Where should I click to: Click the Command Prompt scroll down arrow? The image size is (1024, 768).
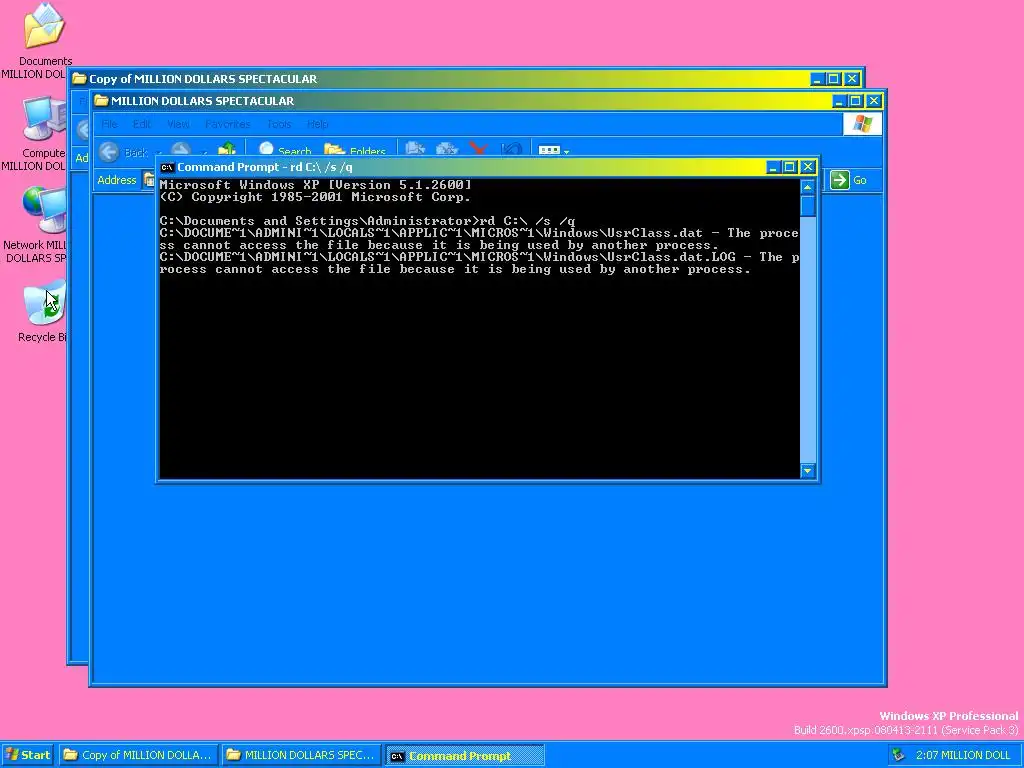pyautogui.click(x=808, y=471)
